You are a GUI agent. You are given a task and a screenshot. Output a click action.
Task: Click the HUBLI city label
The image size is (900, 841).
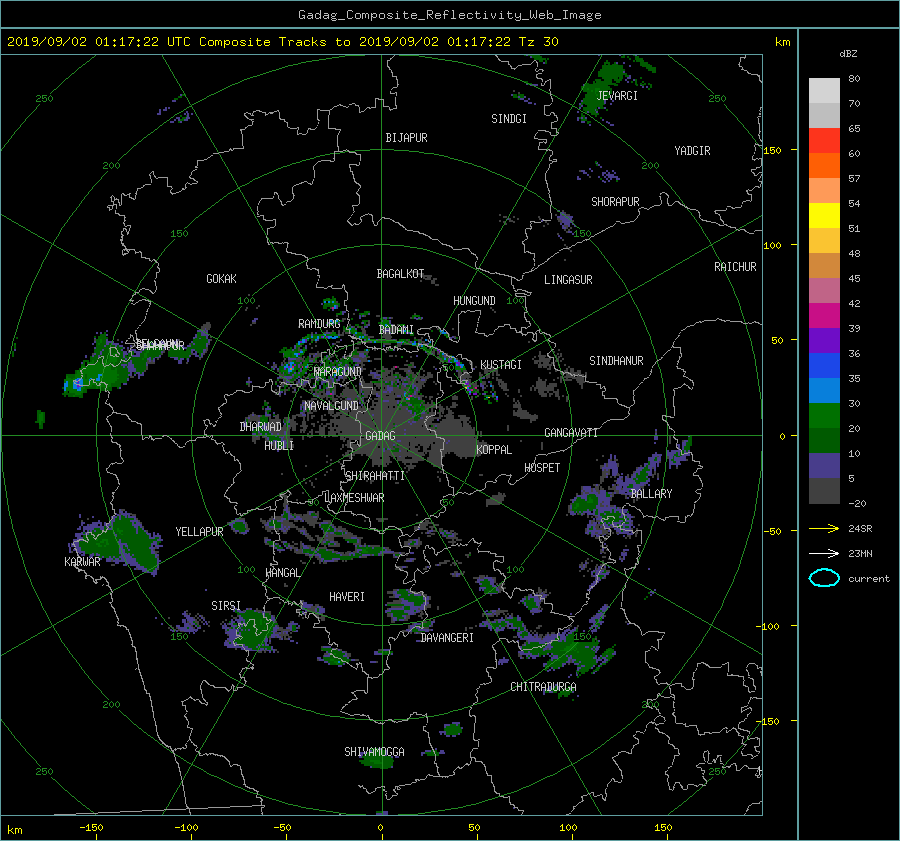279,446
